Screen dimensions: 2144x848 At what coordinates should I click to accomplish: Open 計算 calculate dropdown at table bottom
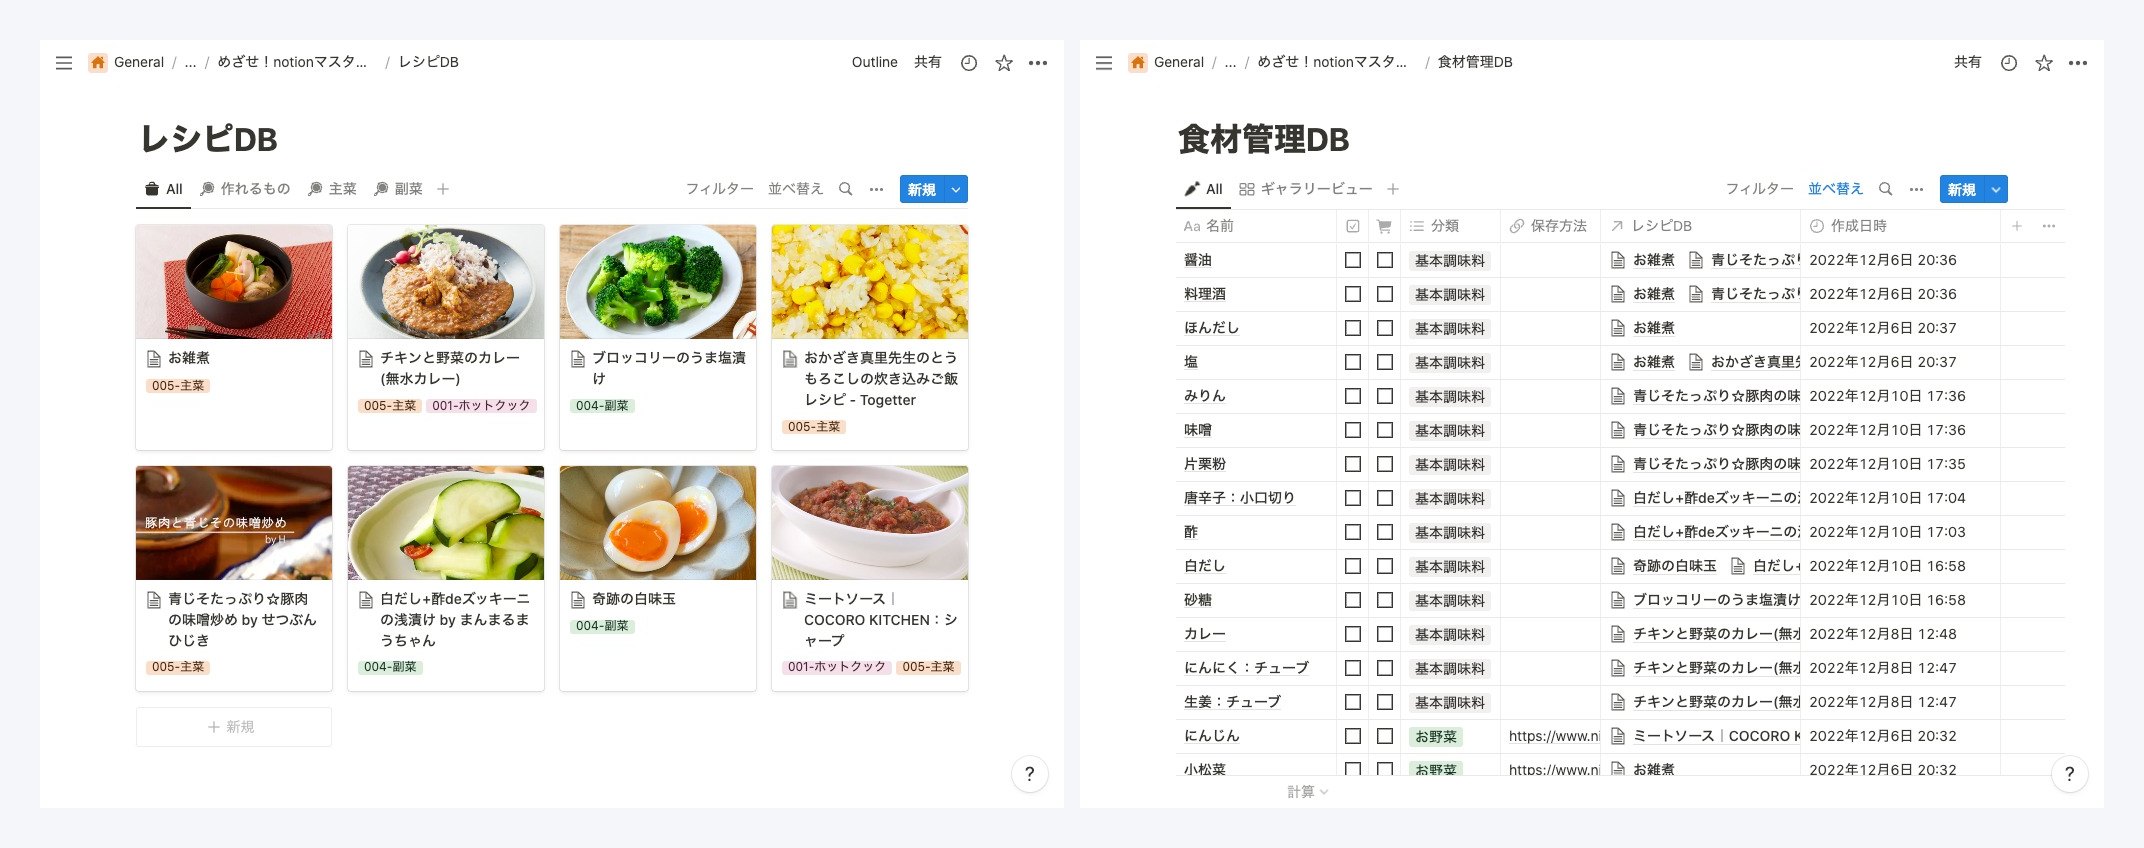coord(1307,792)
